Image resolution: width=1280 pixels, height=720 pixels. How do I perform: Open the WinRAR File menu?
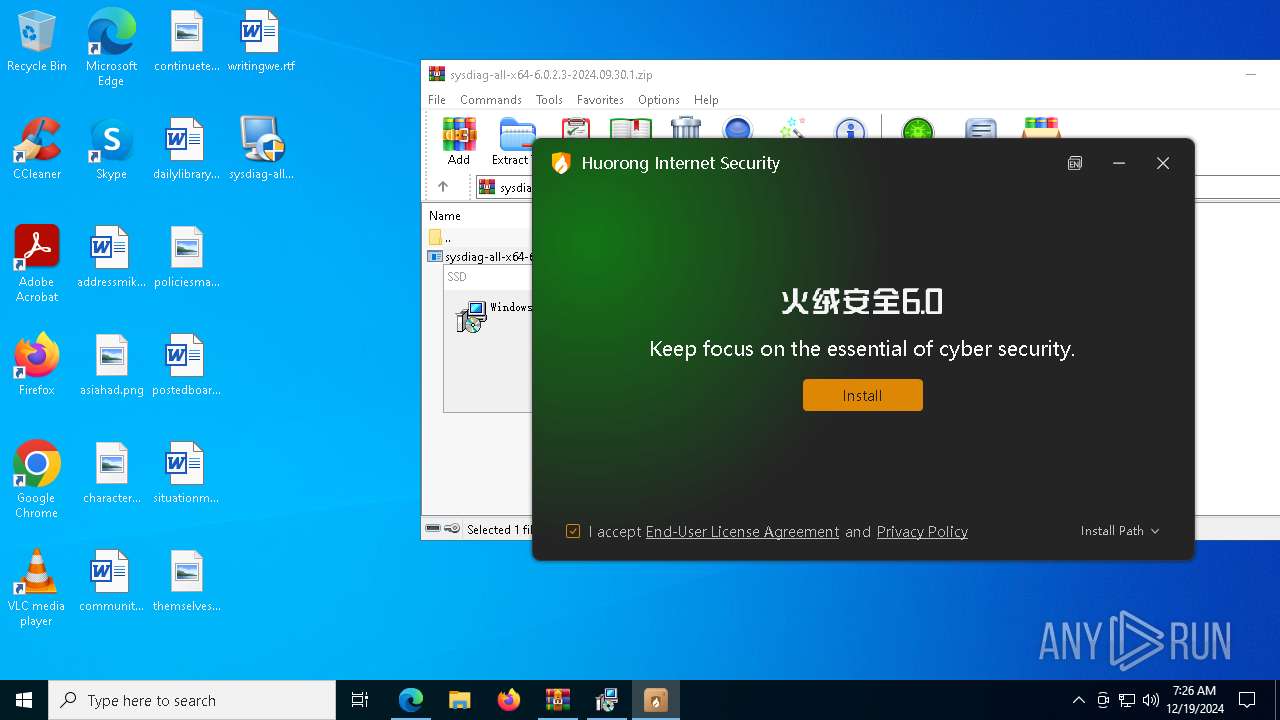[437, 100]
